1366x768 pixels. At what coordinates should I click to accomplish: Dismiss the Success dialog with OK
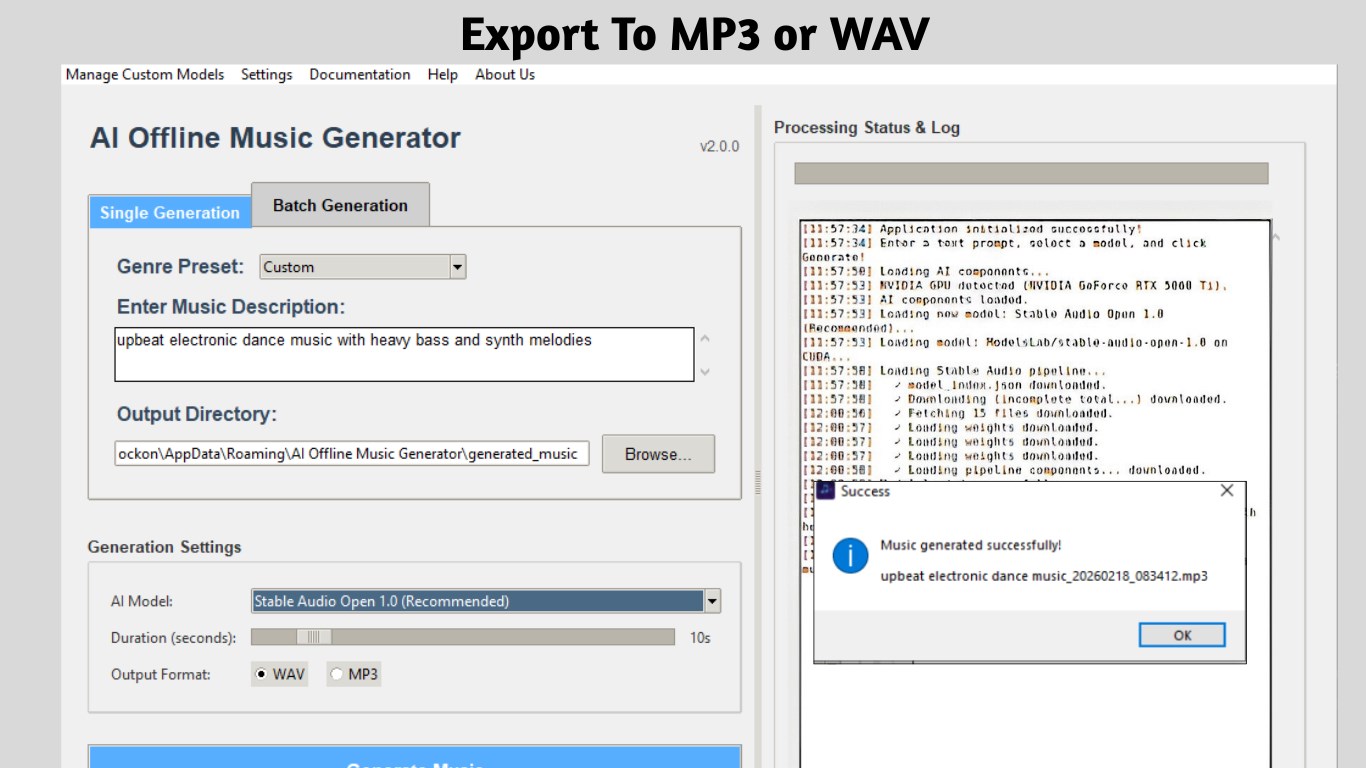point(1182,635)
